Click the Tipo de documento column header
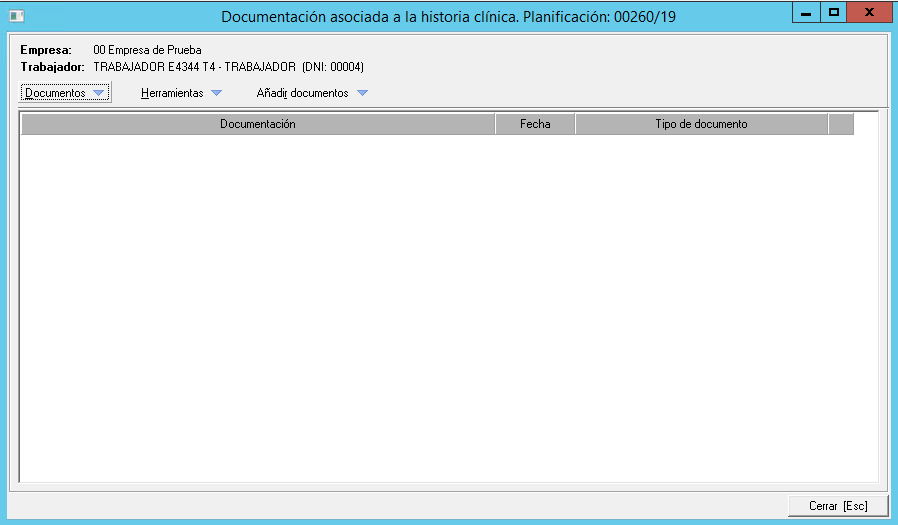This screenshot has height=525, width=898. [x=701, y=124]
